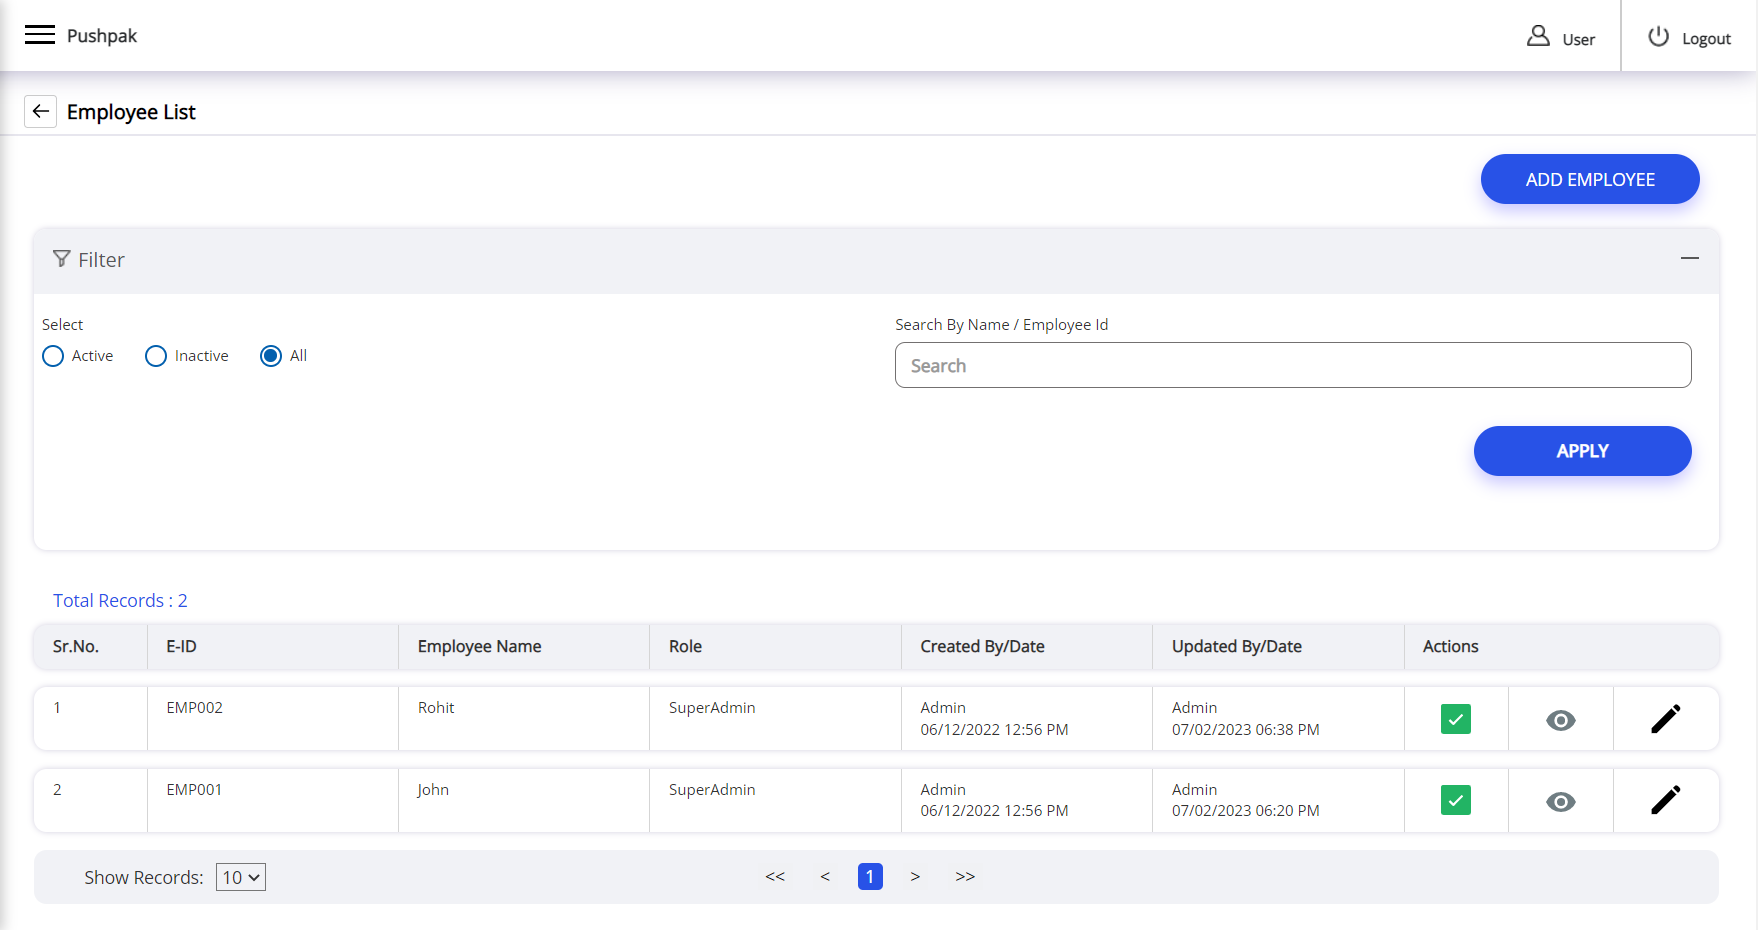Focus the Search by name field
Screen dimensions: 1758x930
click(1293, 365)
